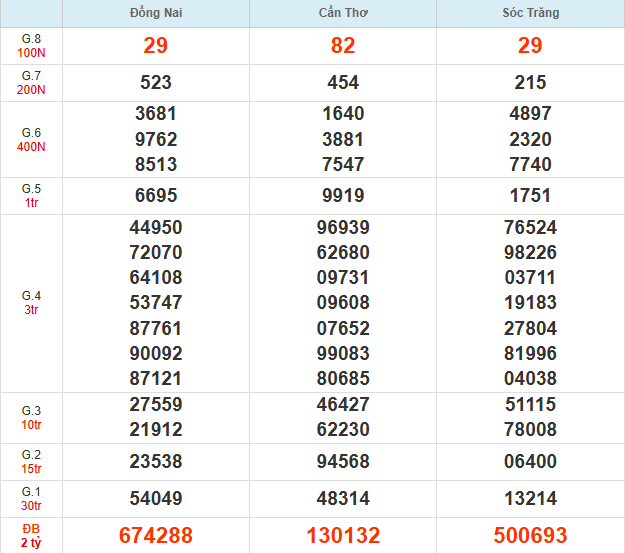Choose G.3 result 62230
Screen dimensions: 625x553
(343, 430)
